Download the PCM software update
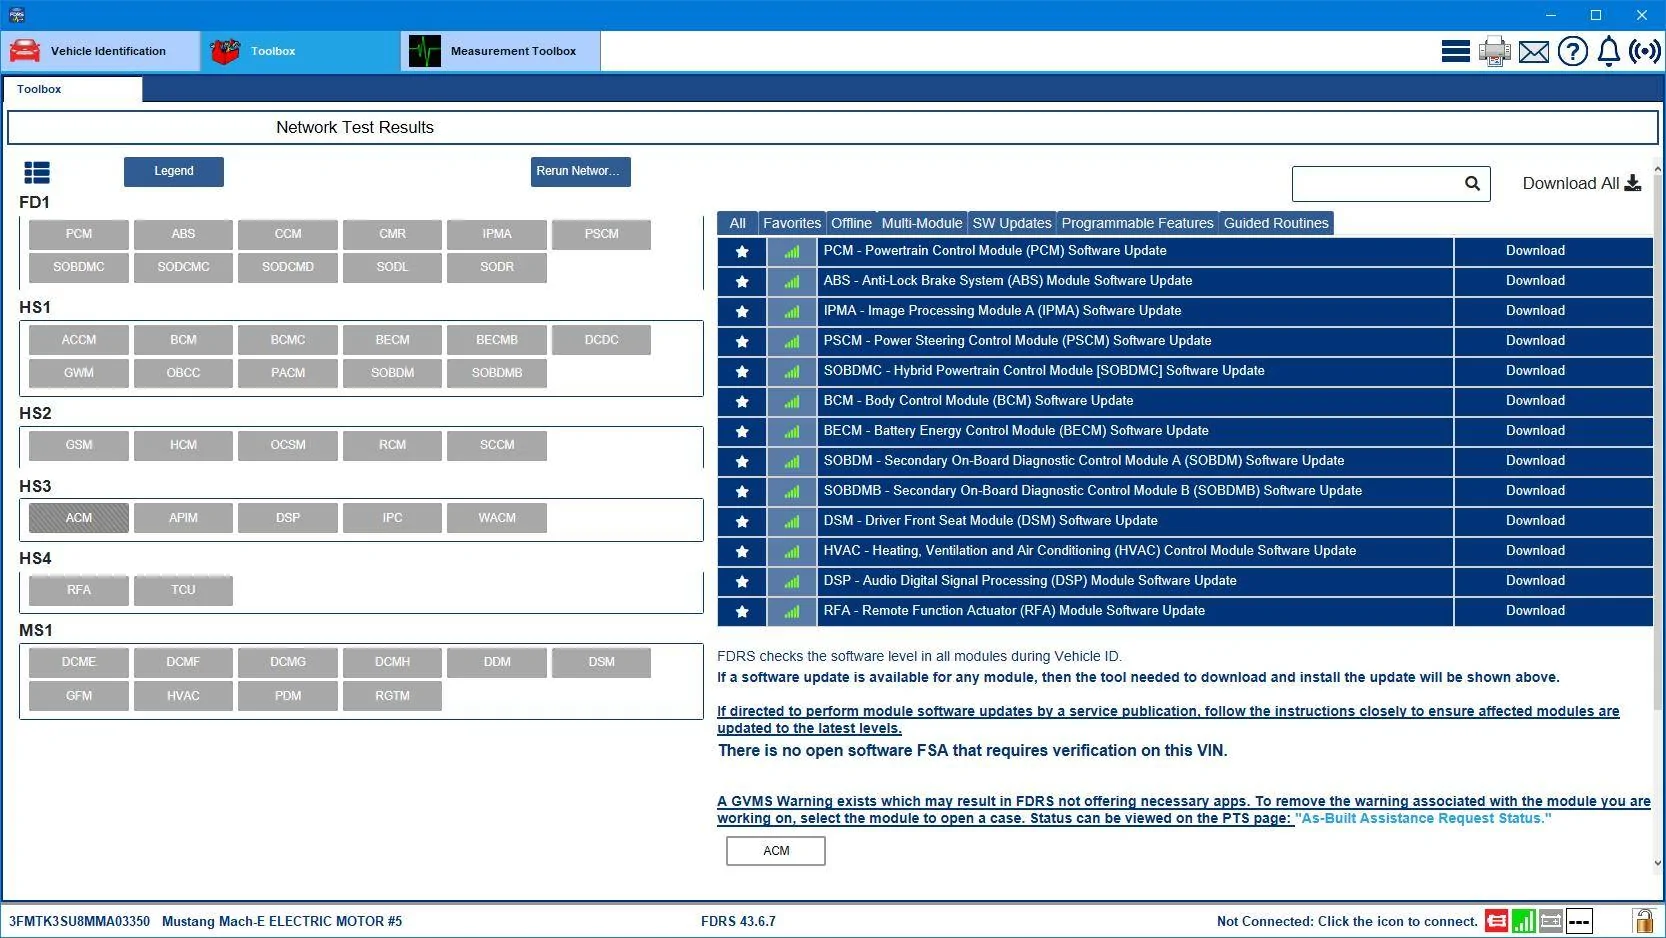Image resolution: width=1666 pixels, height=938 pixels. click(1535, 251)
